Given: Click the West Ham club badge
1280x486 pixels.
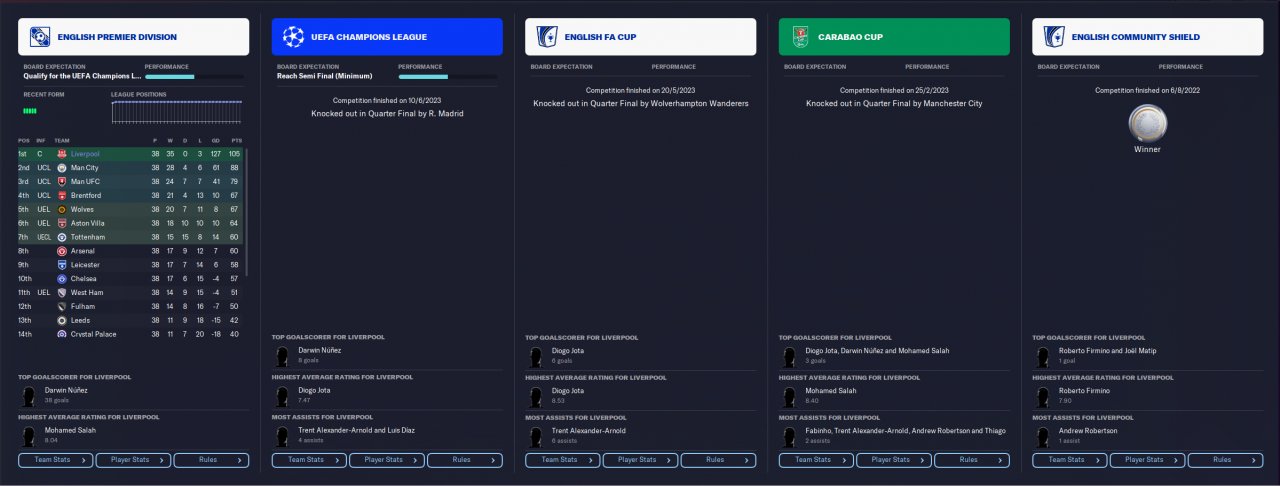Looking at the screenshot, I should [62, 292].
